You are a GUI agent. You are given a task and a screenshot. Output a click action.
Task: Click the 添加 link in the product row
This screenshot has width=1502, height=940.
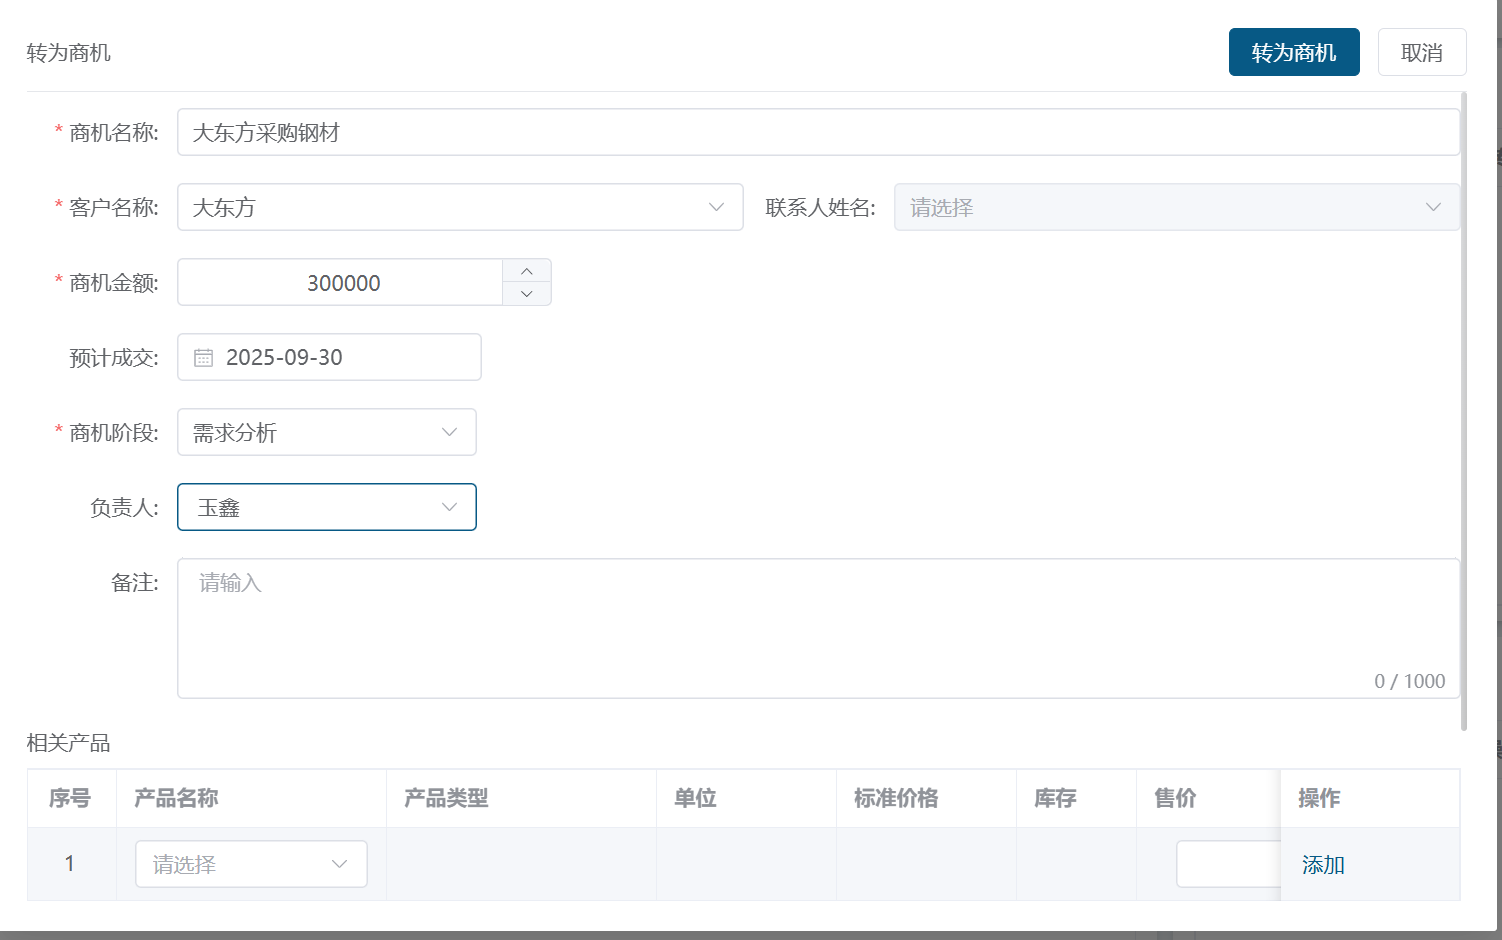tap(1323, 865)
